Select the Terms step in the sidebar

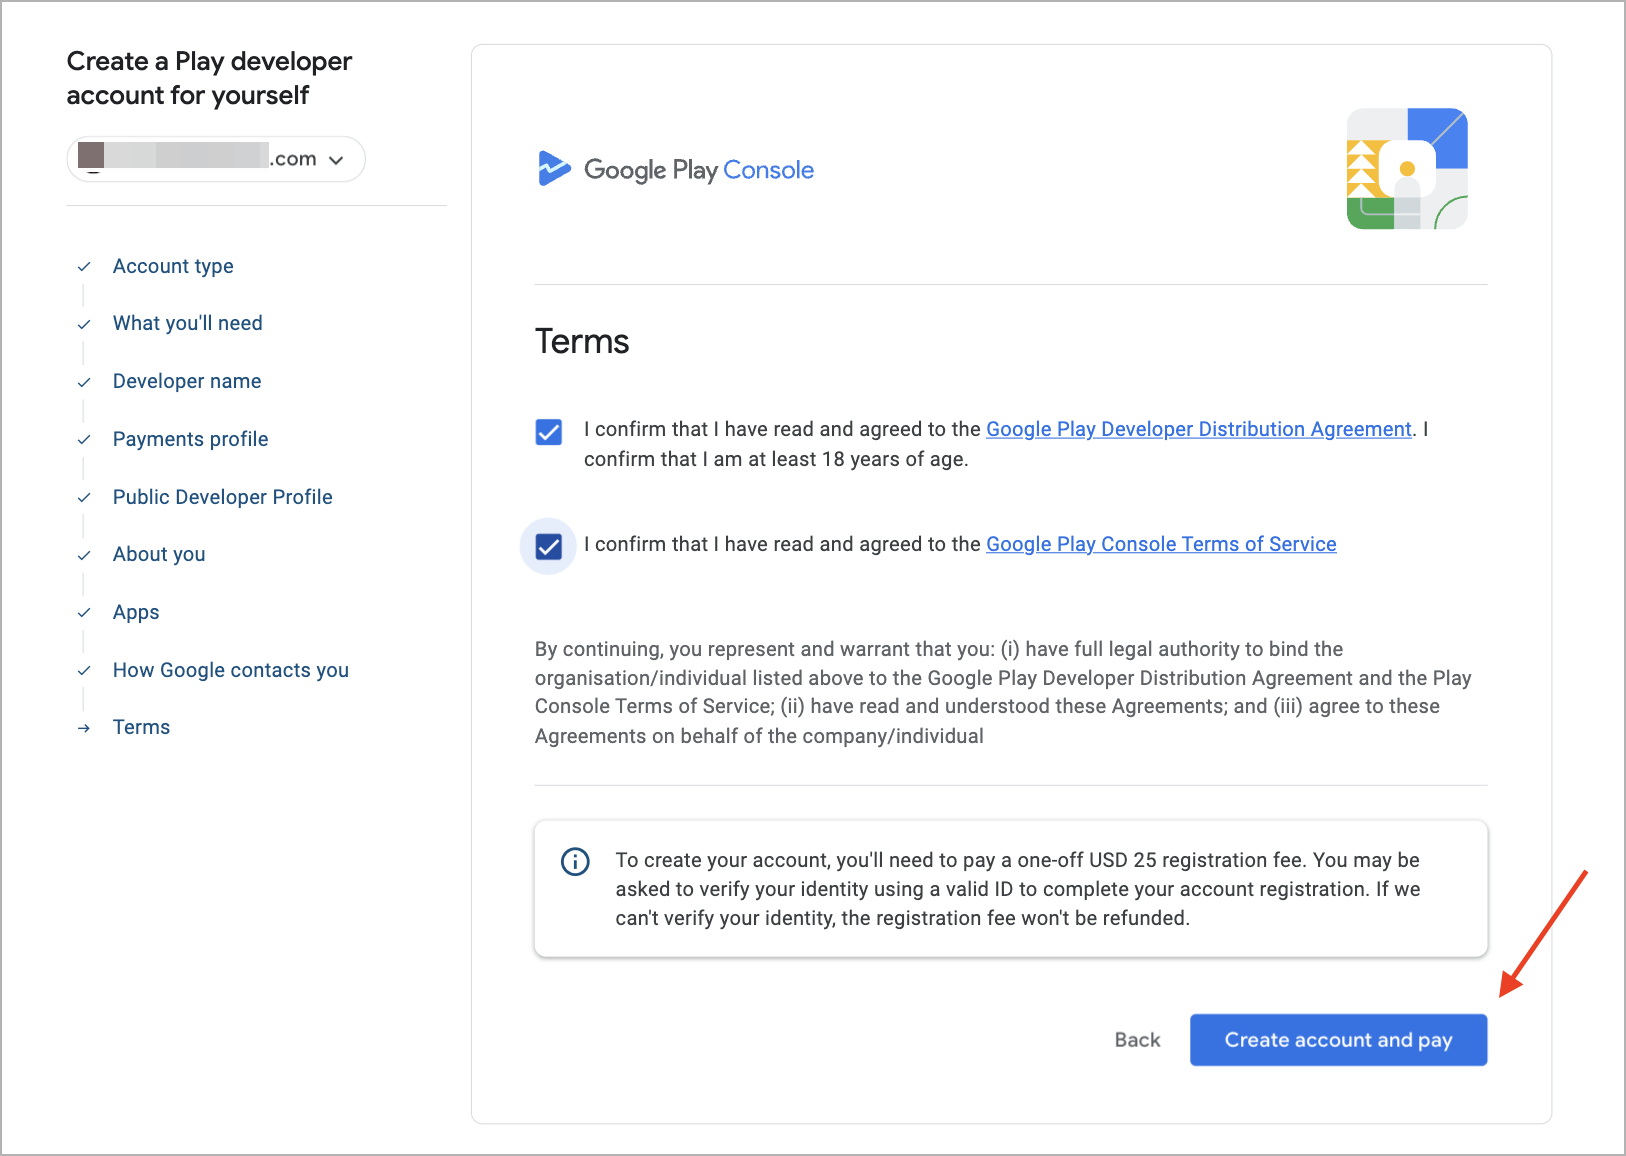tap(141, 727)
